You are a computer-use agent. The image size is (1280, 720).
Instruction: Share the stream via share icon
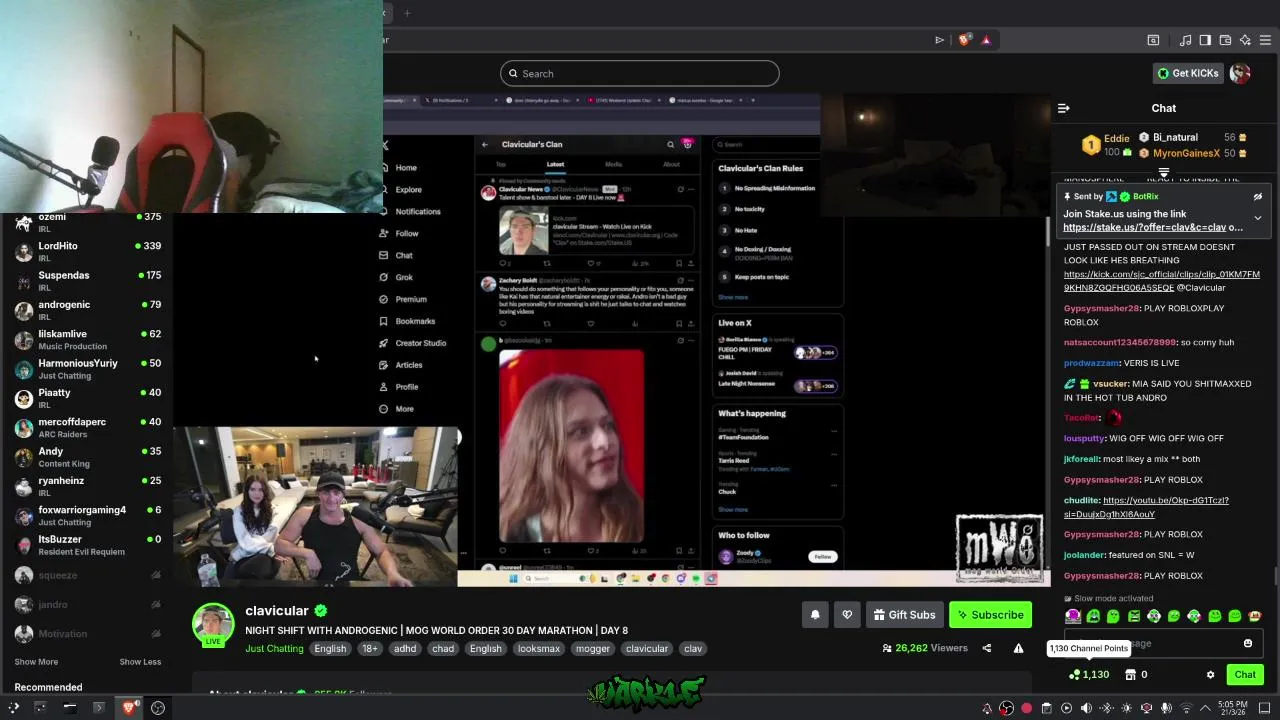(x=986, y=648)
